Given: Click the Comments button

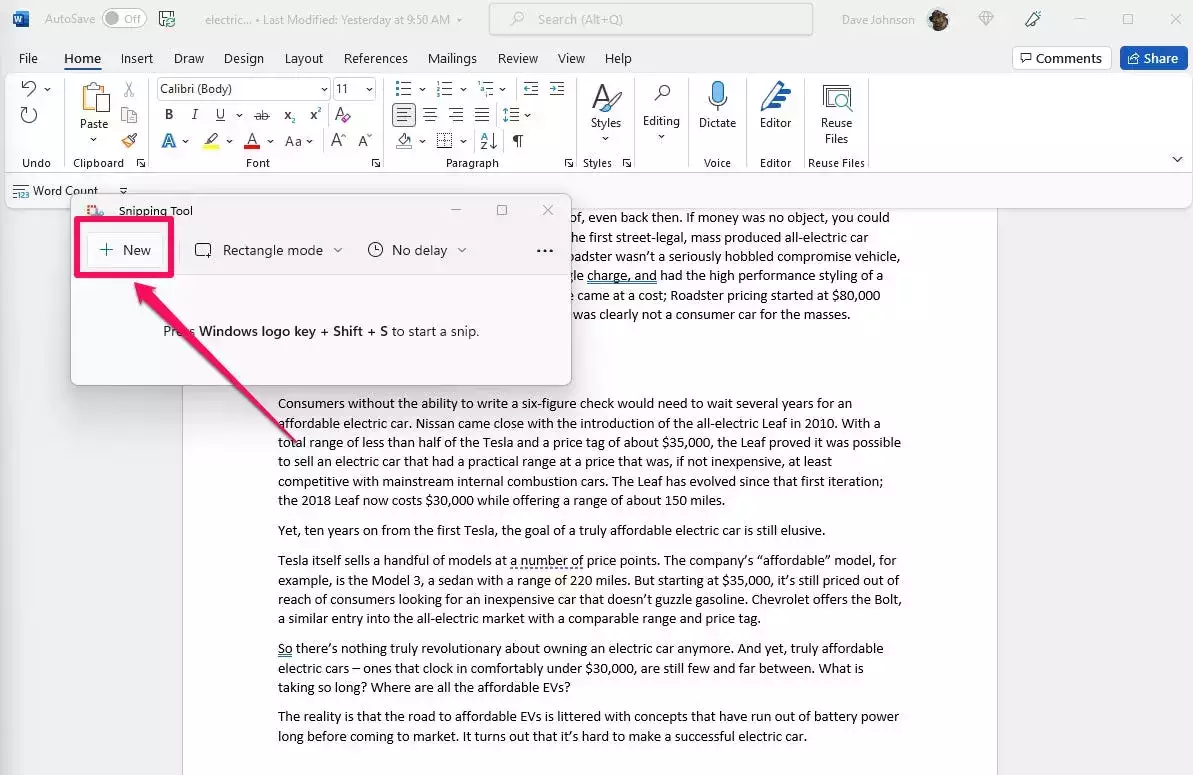Looking at the screenshot, I should (x=1061, y=59).
